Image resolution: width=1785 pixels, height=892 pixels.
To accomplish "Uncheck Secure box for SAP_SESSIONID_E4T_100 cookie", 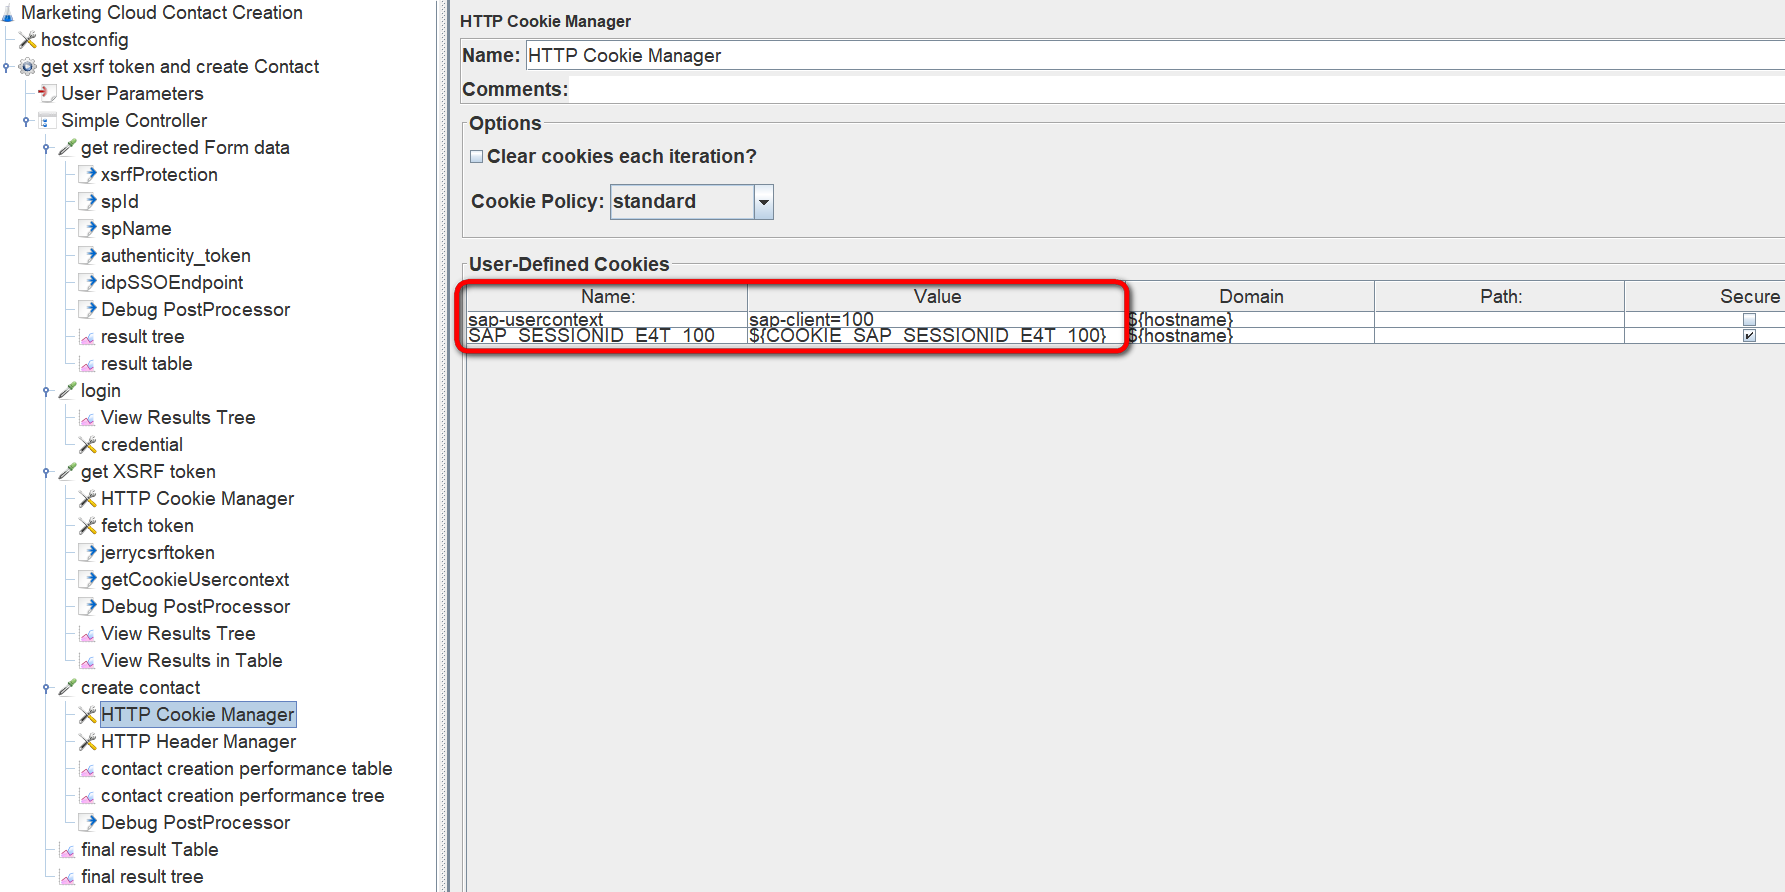I will pos(1749,336).
